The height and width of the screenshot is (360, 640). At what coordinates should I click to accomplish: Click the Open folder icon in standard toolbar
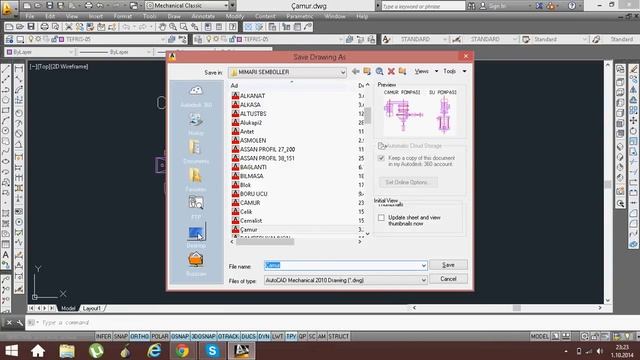click(20, 27)
